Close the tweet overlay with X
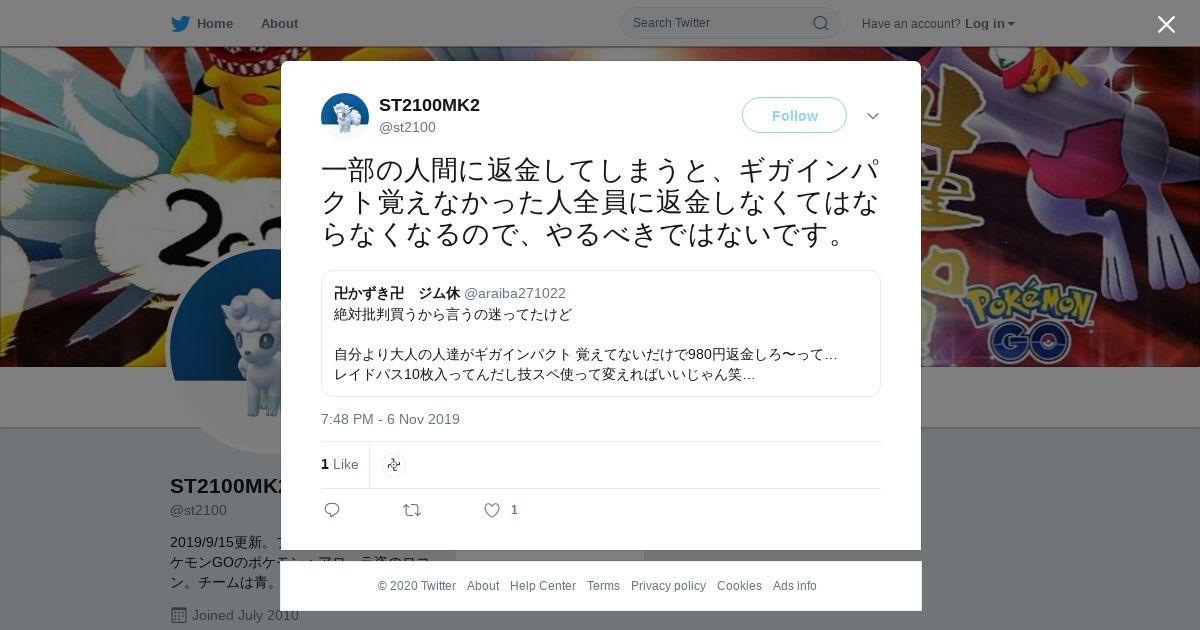 coord(1166,24)
